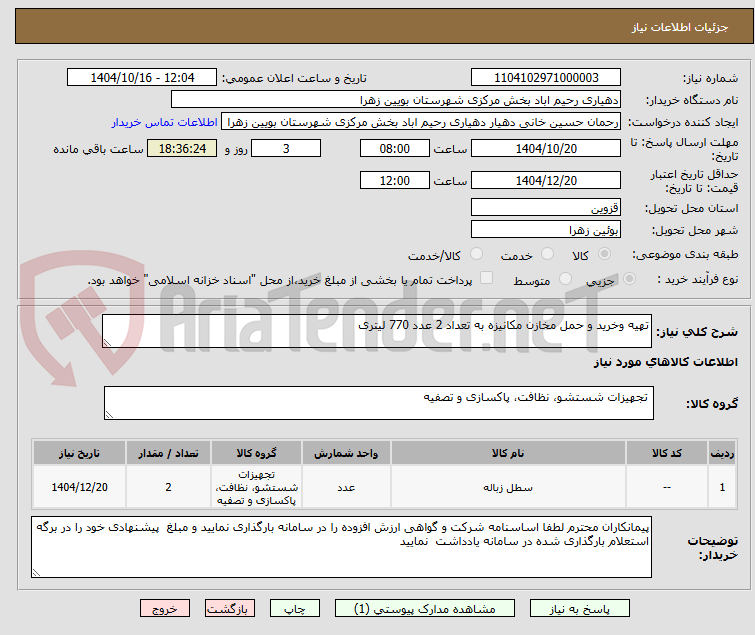
Task: Click the توضیحات خریدار text area
Action: 341,547
